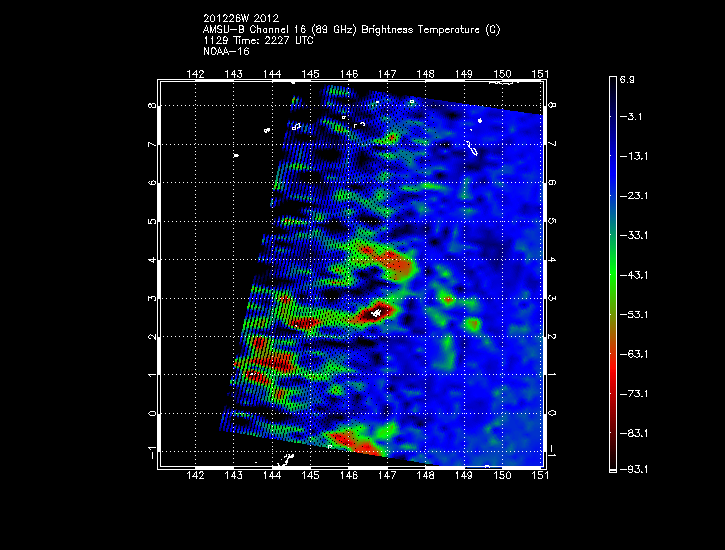Click the green segment of the colorbar
This screenshot has width=725, height=550.
[612, 275]
